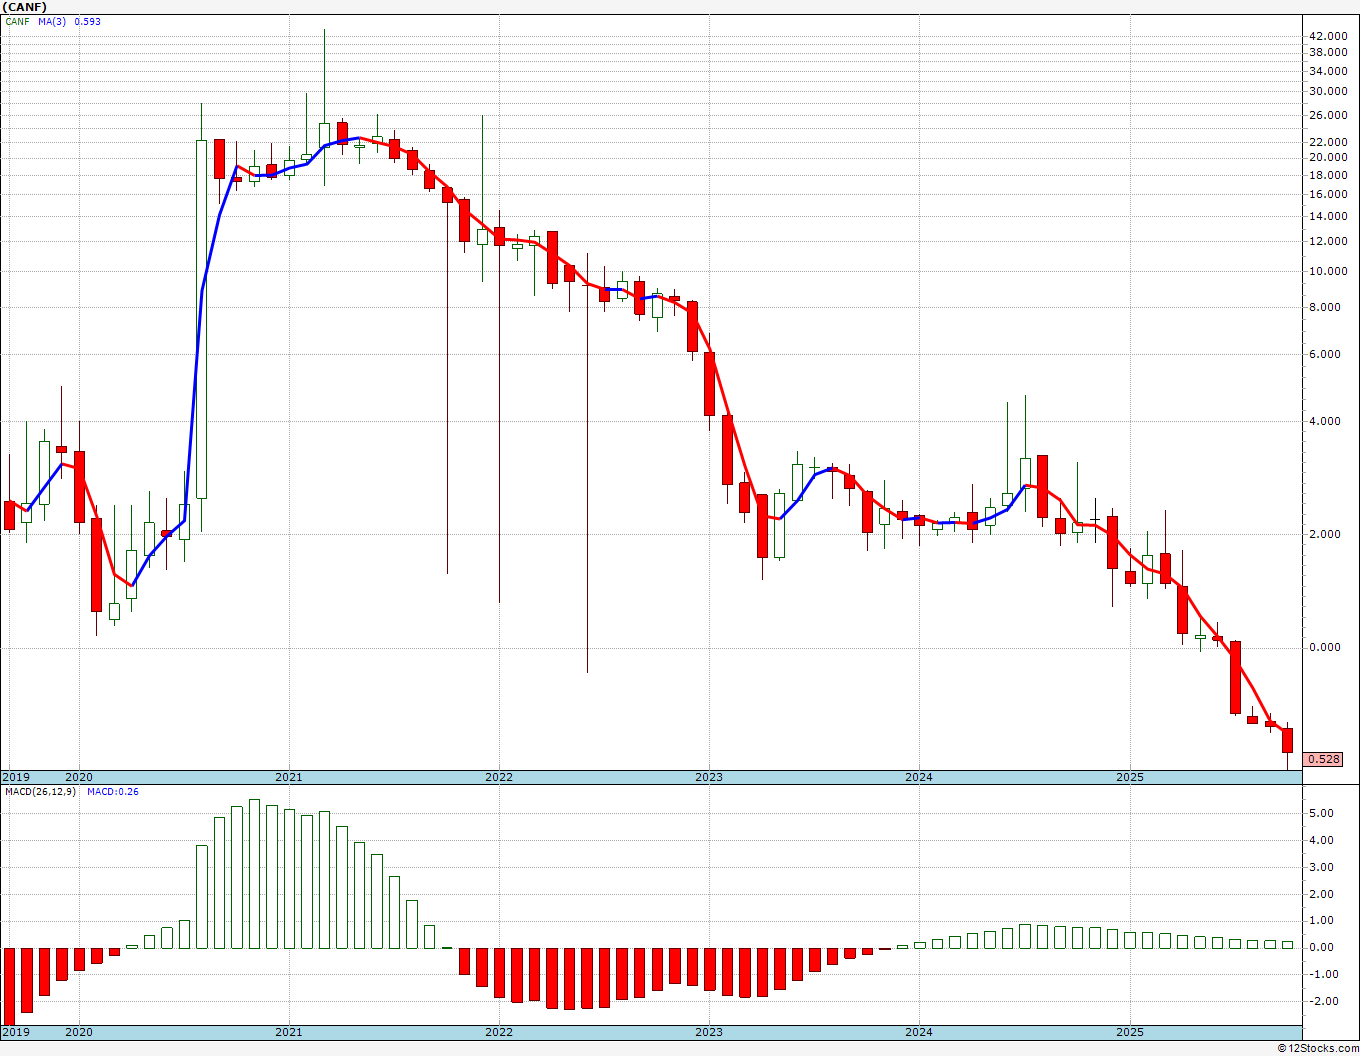Click the 5.00 MACD axis label
Image resolution: width=1360 pixels, height=1056 pixels.
pyautogui.click(x=1323, y=813)
